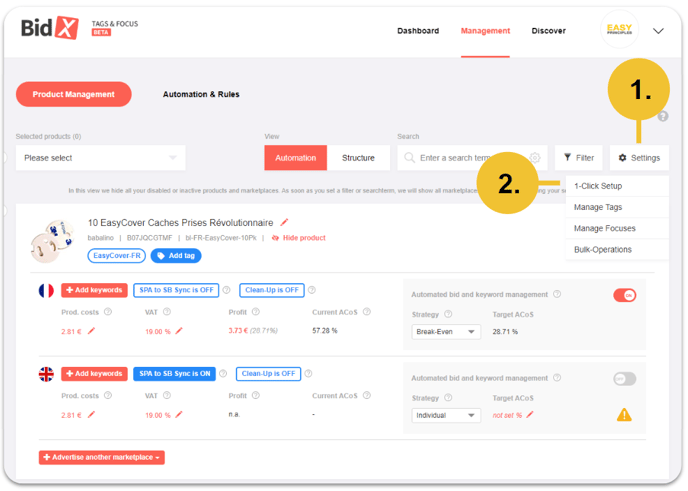The width and height of the screenshot is (688, 491).
Task: Expand the account menu chevron
Action: (x=658, y=31)
